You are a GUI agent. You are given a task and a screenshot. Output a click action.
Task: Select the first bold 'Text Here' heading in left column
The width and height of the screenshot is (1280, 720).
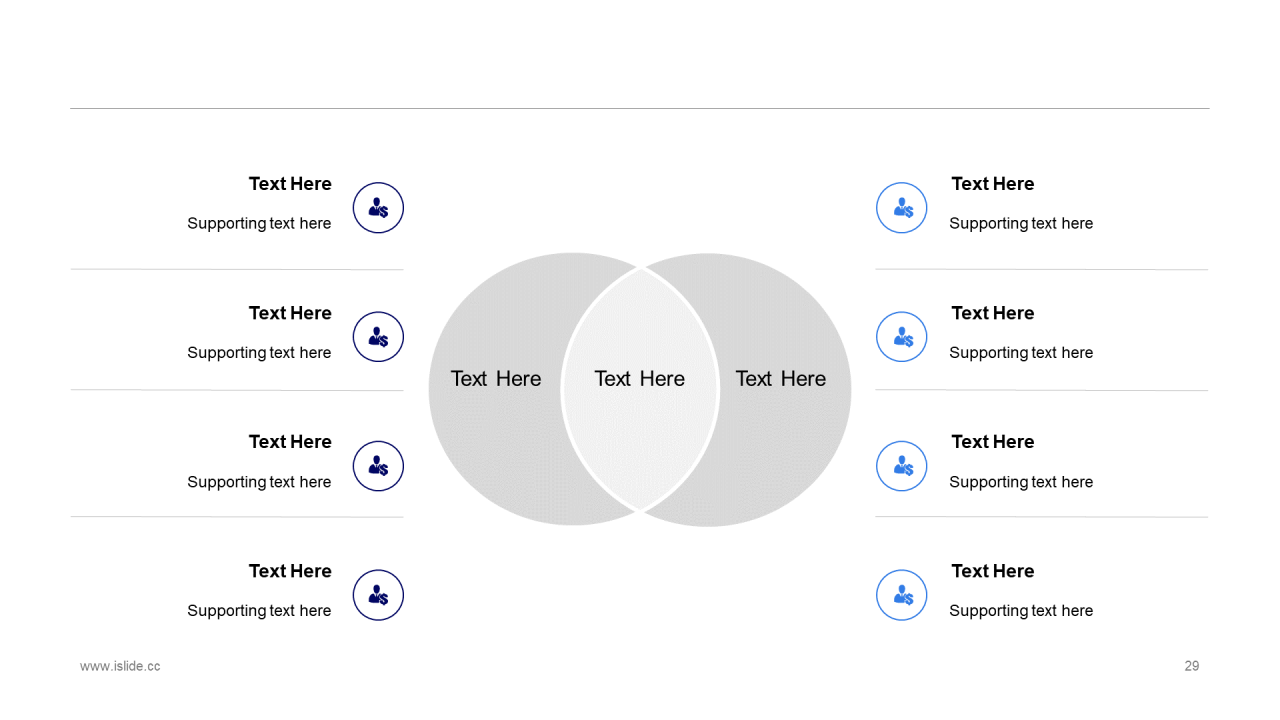[290, 184]
